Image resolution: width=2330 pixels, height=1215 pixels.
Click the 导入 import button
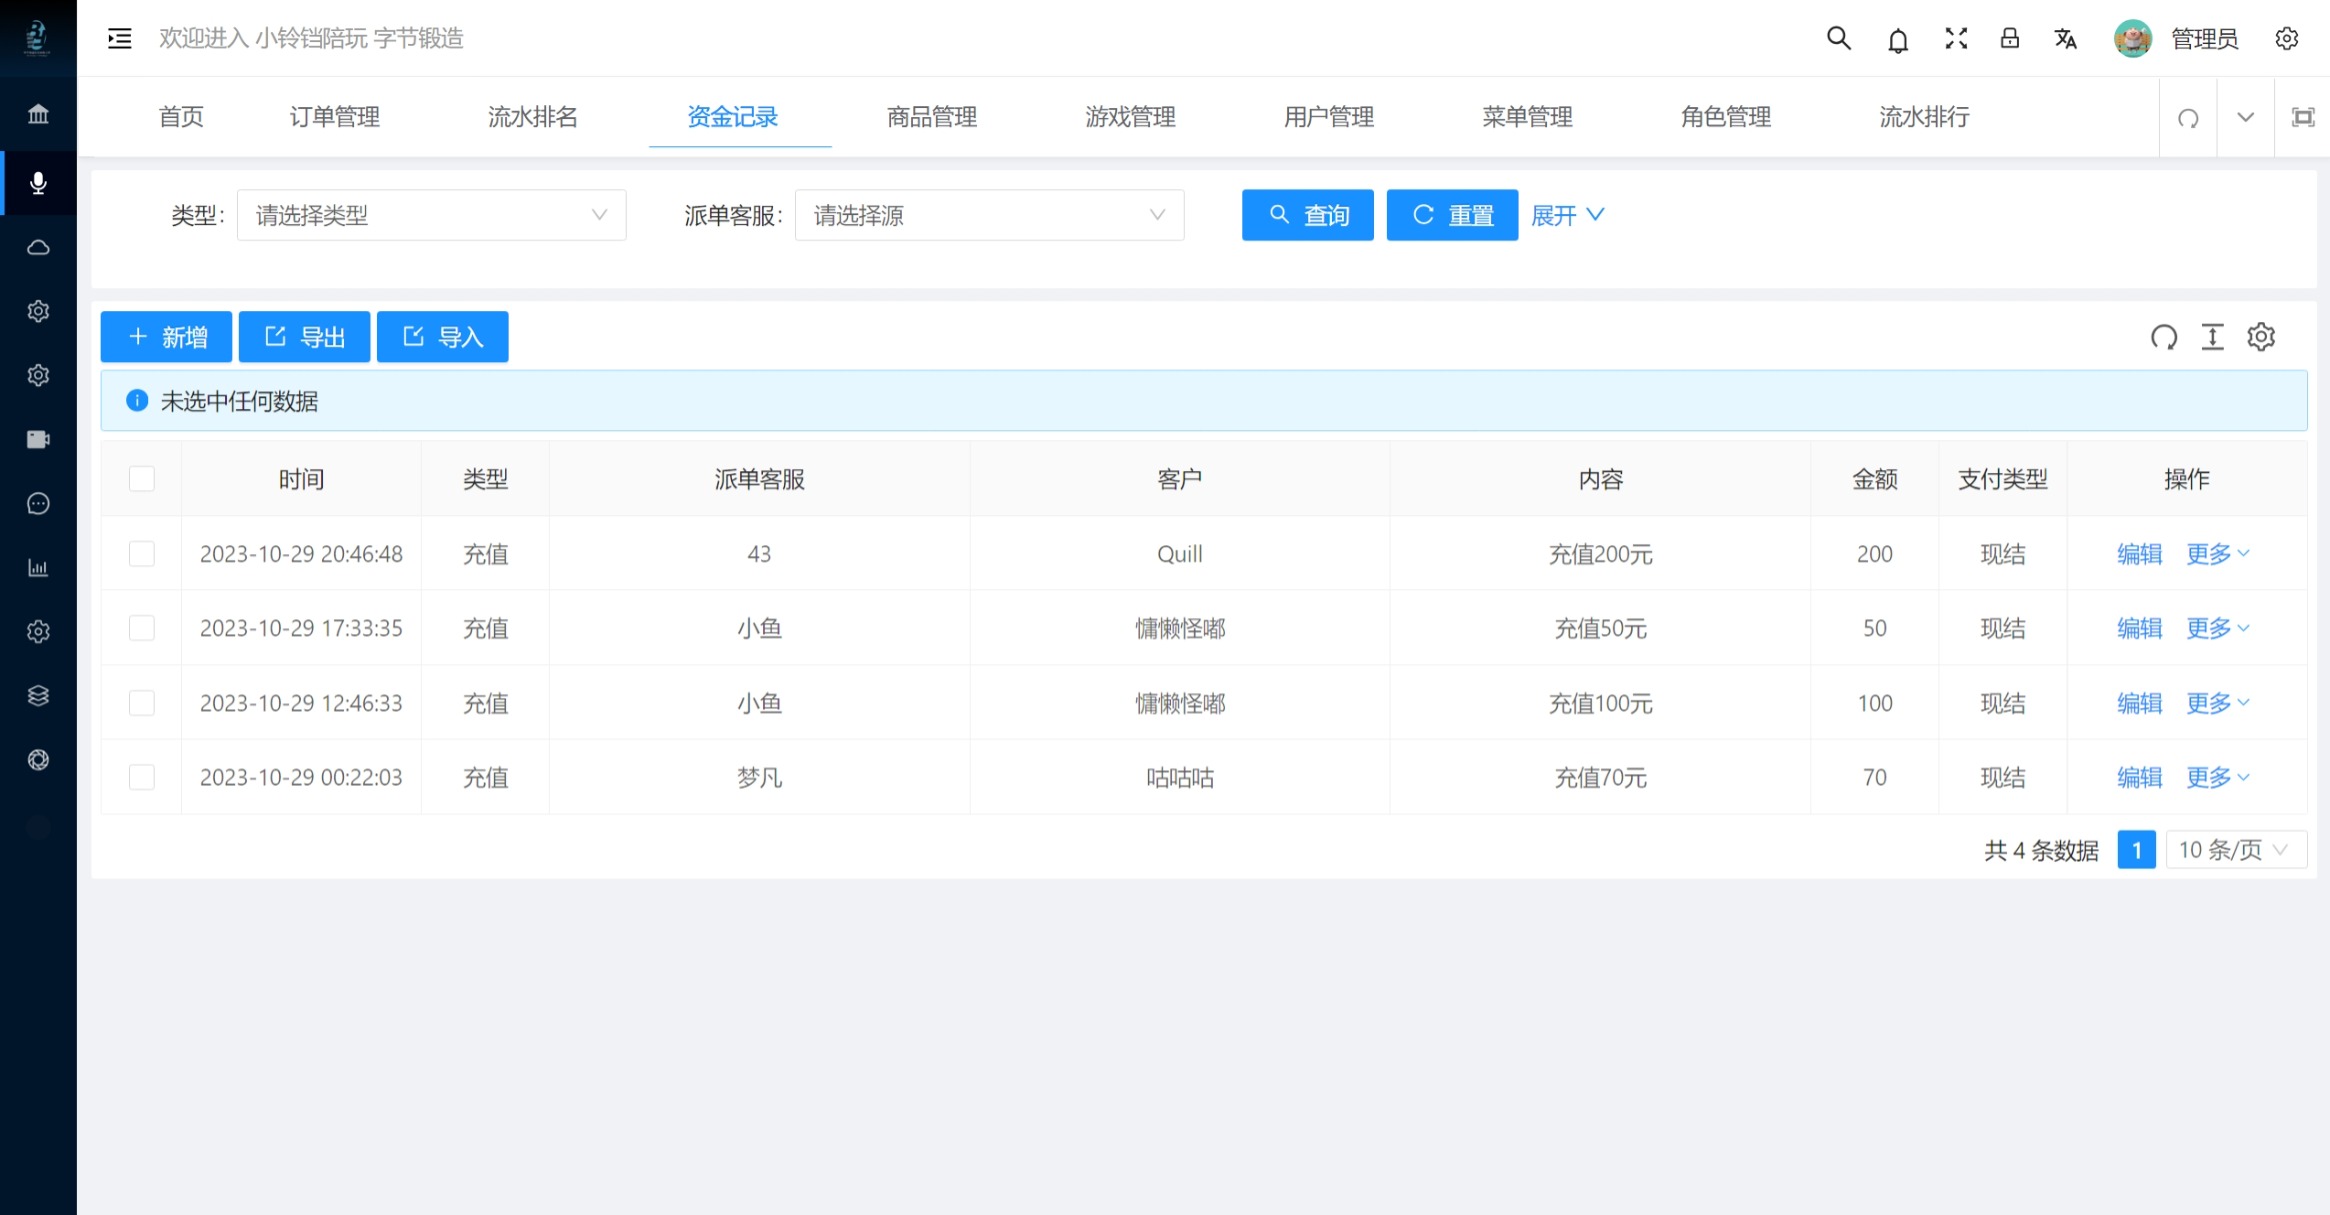click(442, 337)
